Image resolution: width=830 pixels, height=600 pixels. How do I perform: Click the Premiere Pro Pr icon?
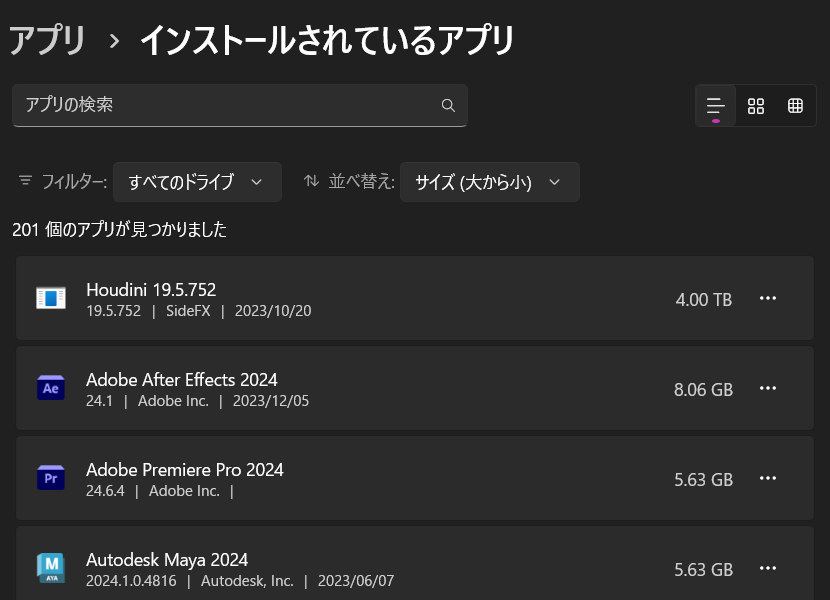pos(51,478)
